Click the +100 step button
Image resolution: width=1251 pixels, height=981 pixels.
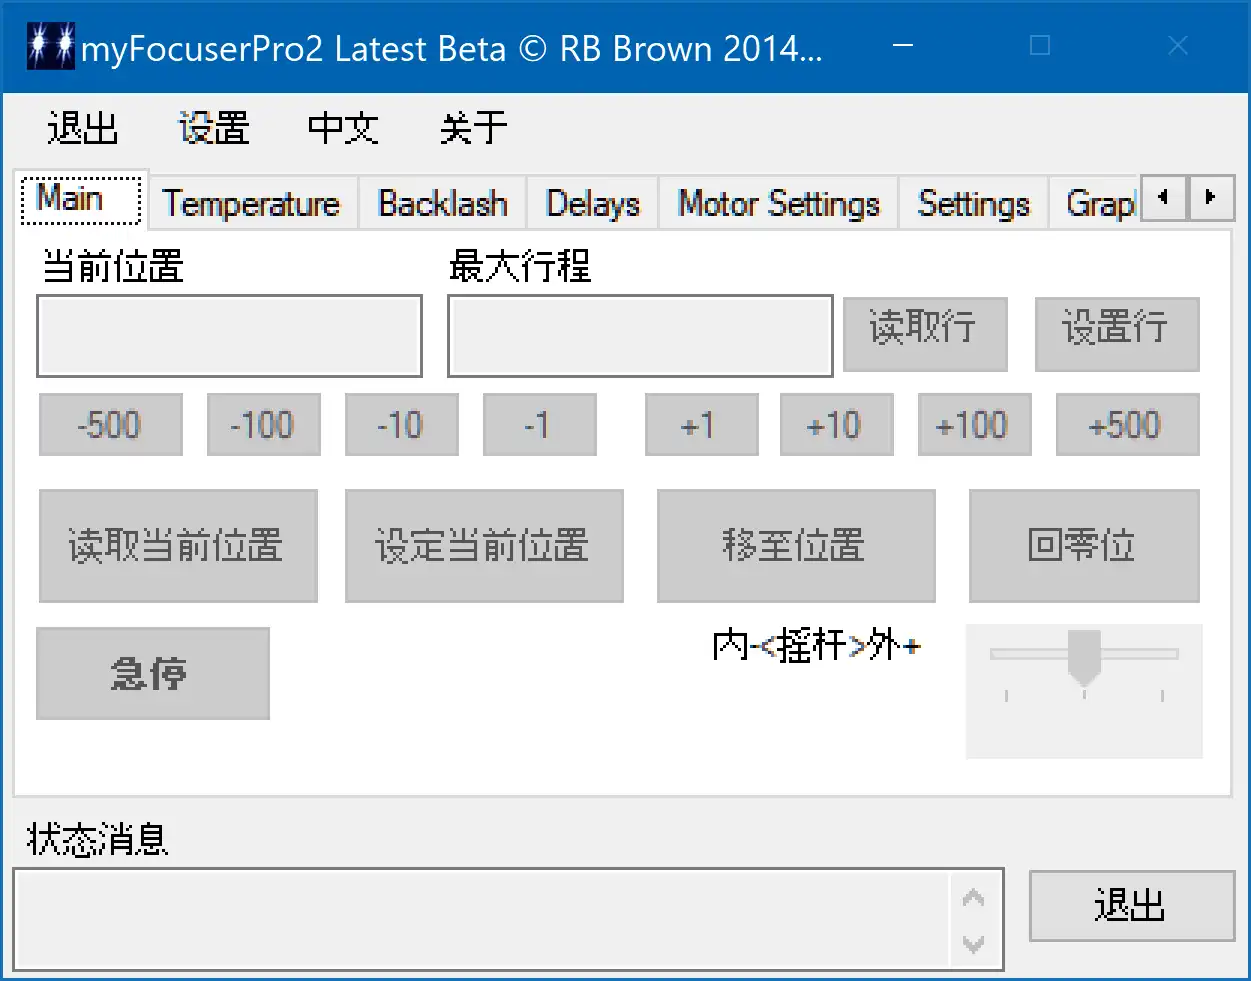tap(975, 425)
